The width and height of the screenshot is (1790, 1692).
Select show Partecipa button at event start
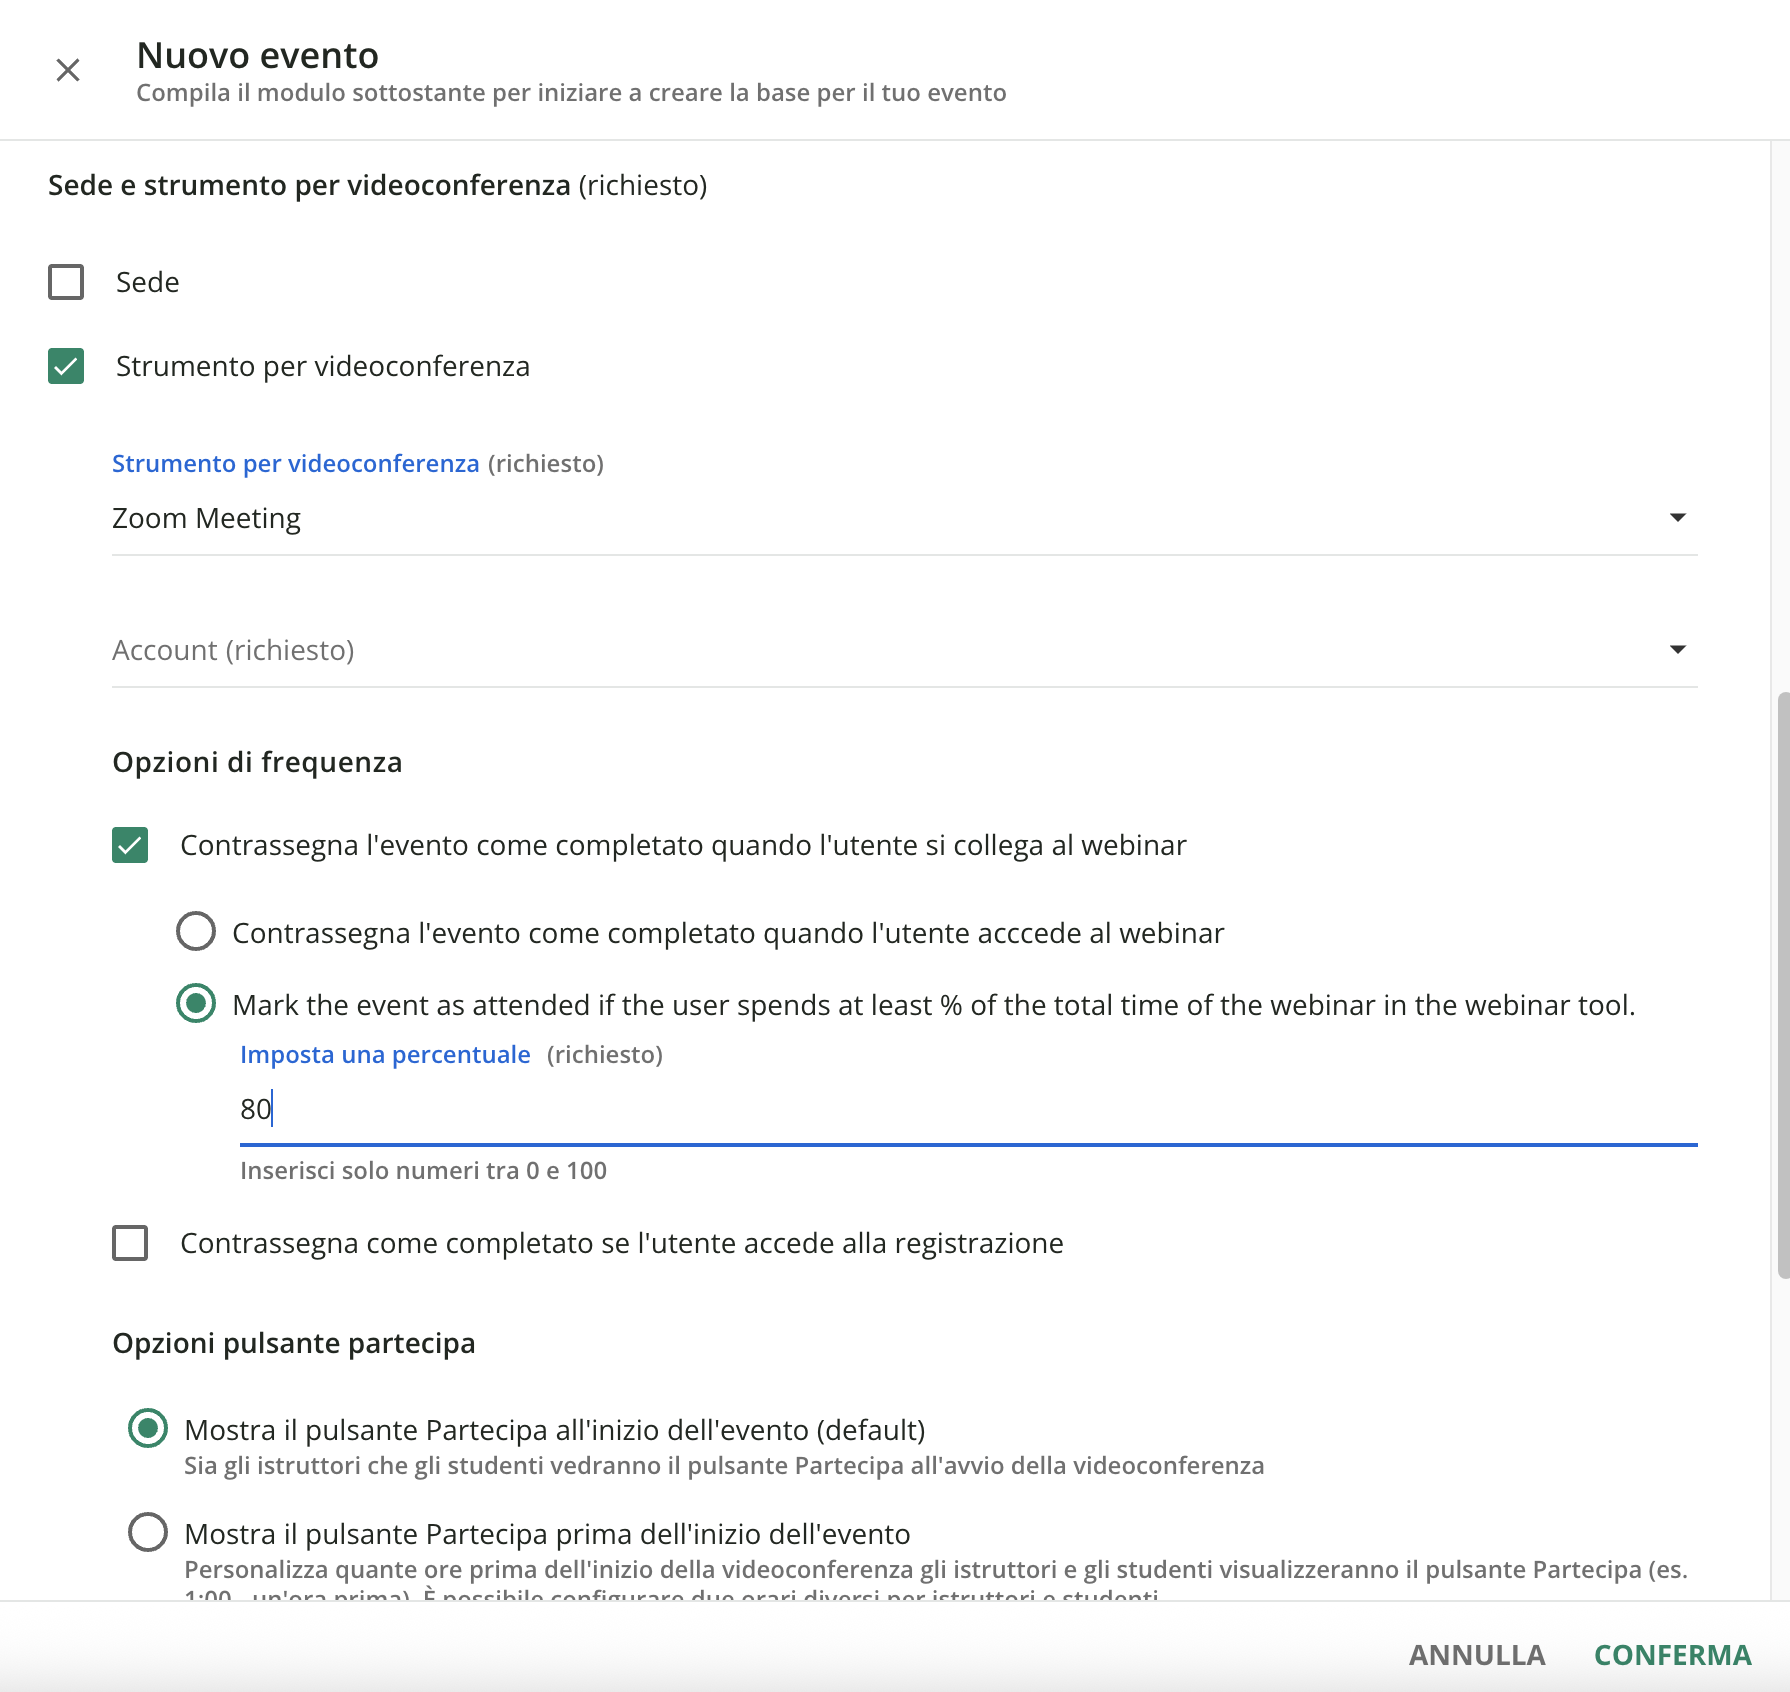(x=148, y=1428)
